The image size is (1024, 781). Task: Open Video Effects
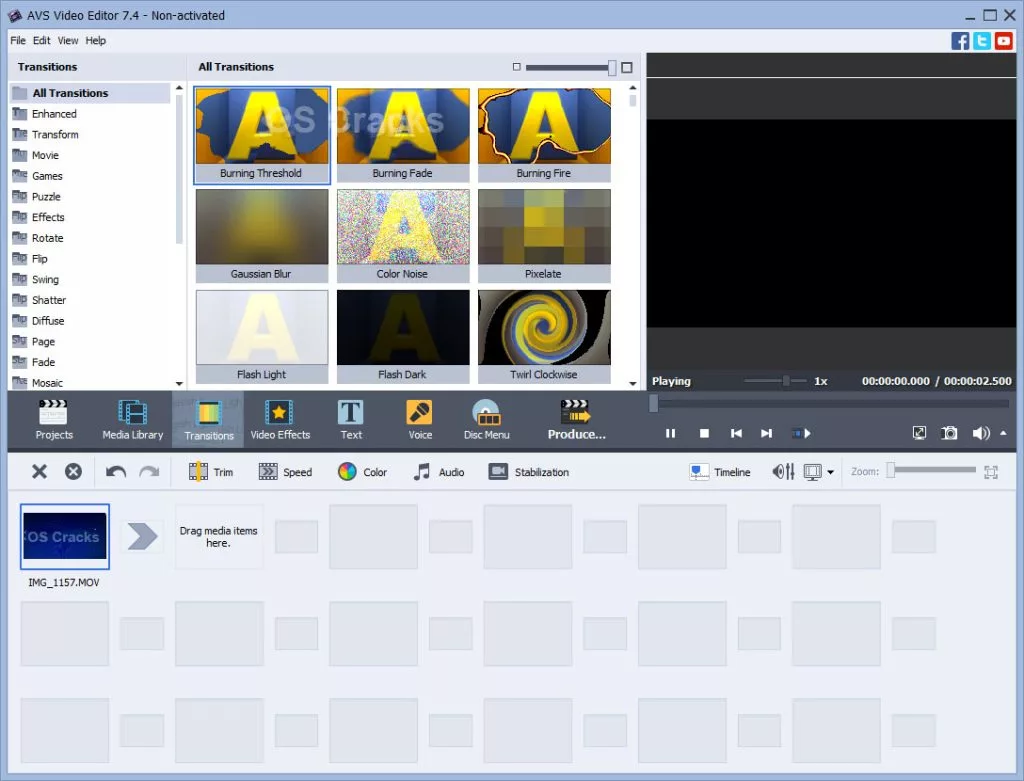click(x=280, y=420)
